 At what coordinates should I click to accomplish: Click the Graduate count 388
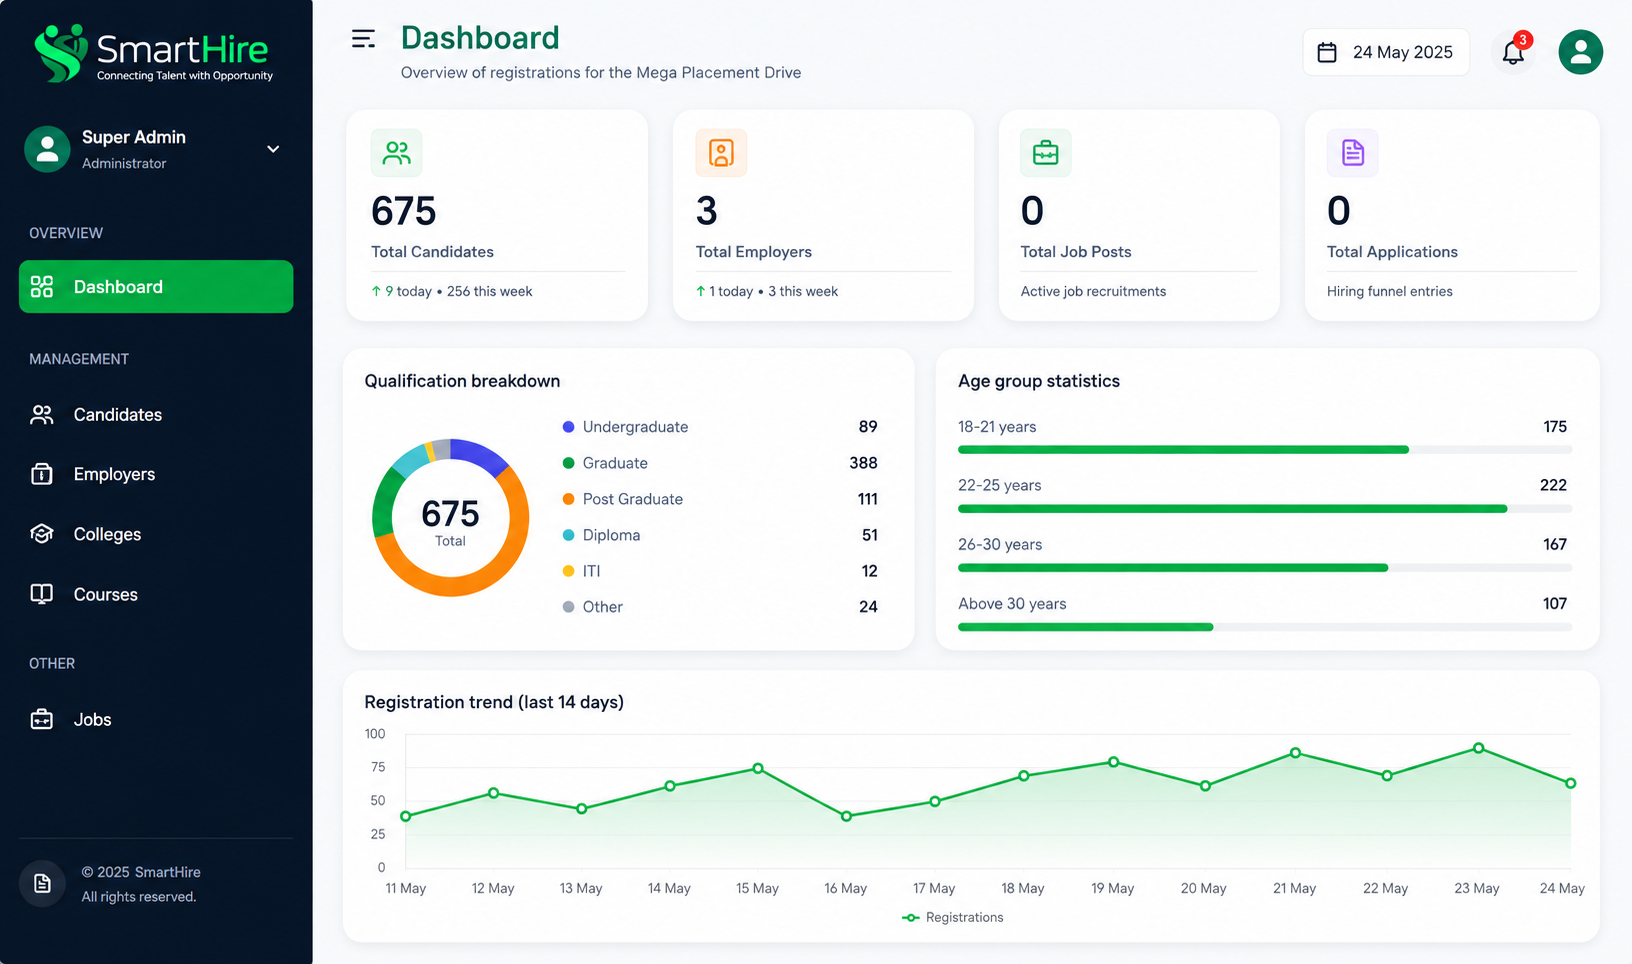[x=863, y=463]
